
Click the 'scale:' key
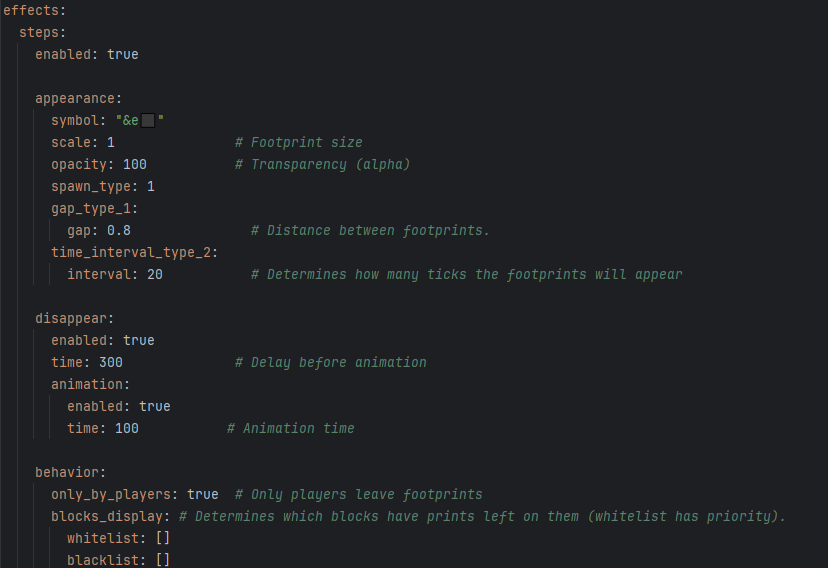pos(74,143)
